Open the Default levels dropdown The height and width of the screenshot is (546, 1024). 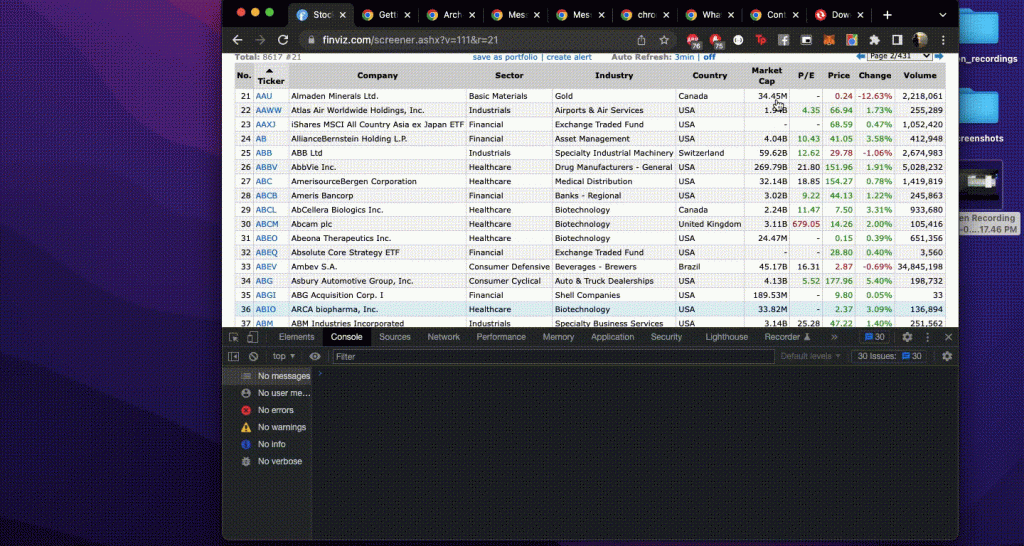point(811,356)
